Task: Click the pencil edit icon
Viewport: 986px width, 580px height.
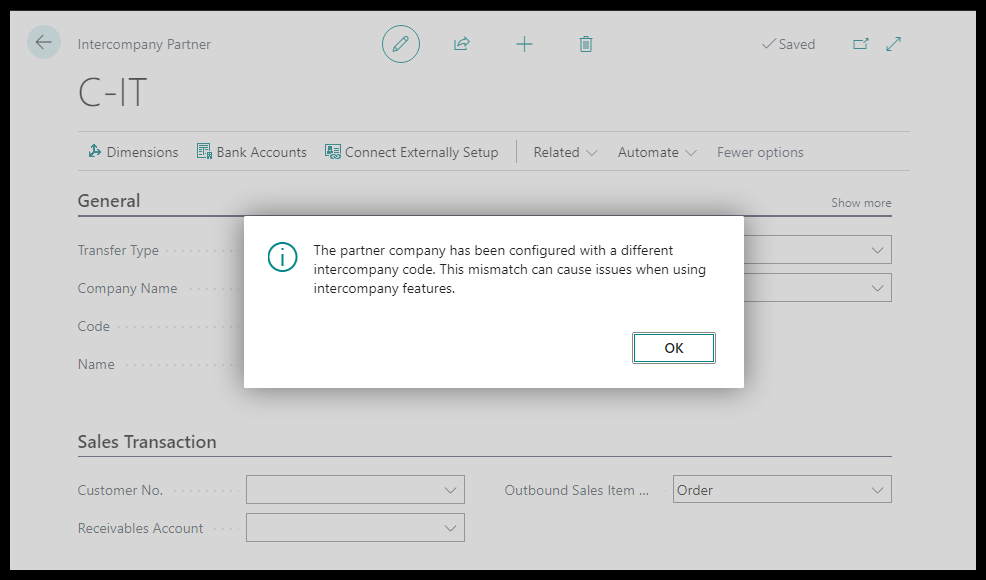Action: tap(401, 44)
